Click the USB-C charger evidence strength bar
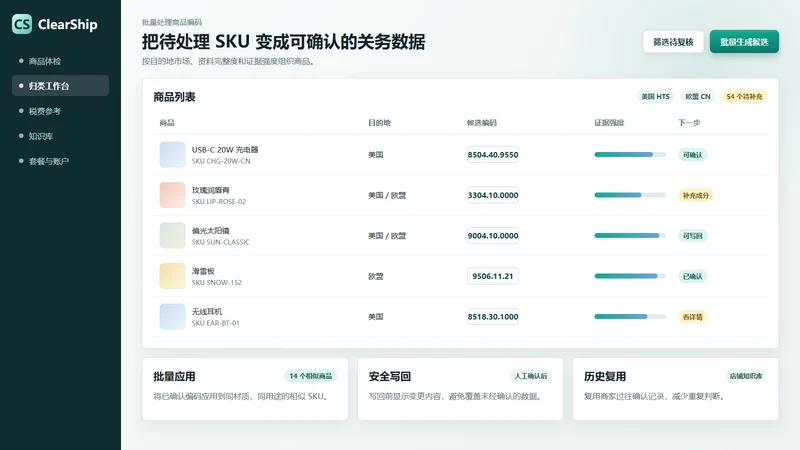The image size is (800, 450). point(630,155)
